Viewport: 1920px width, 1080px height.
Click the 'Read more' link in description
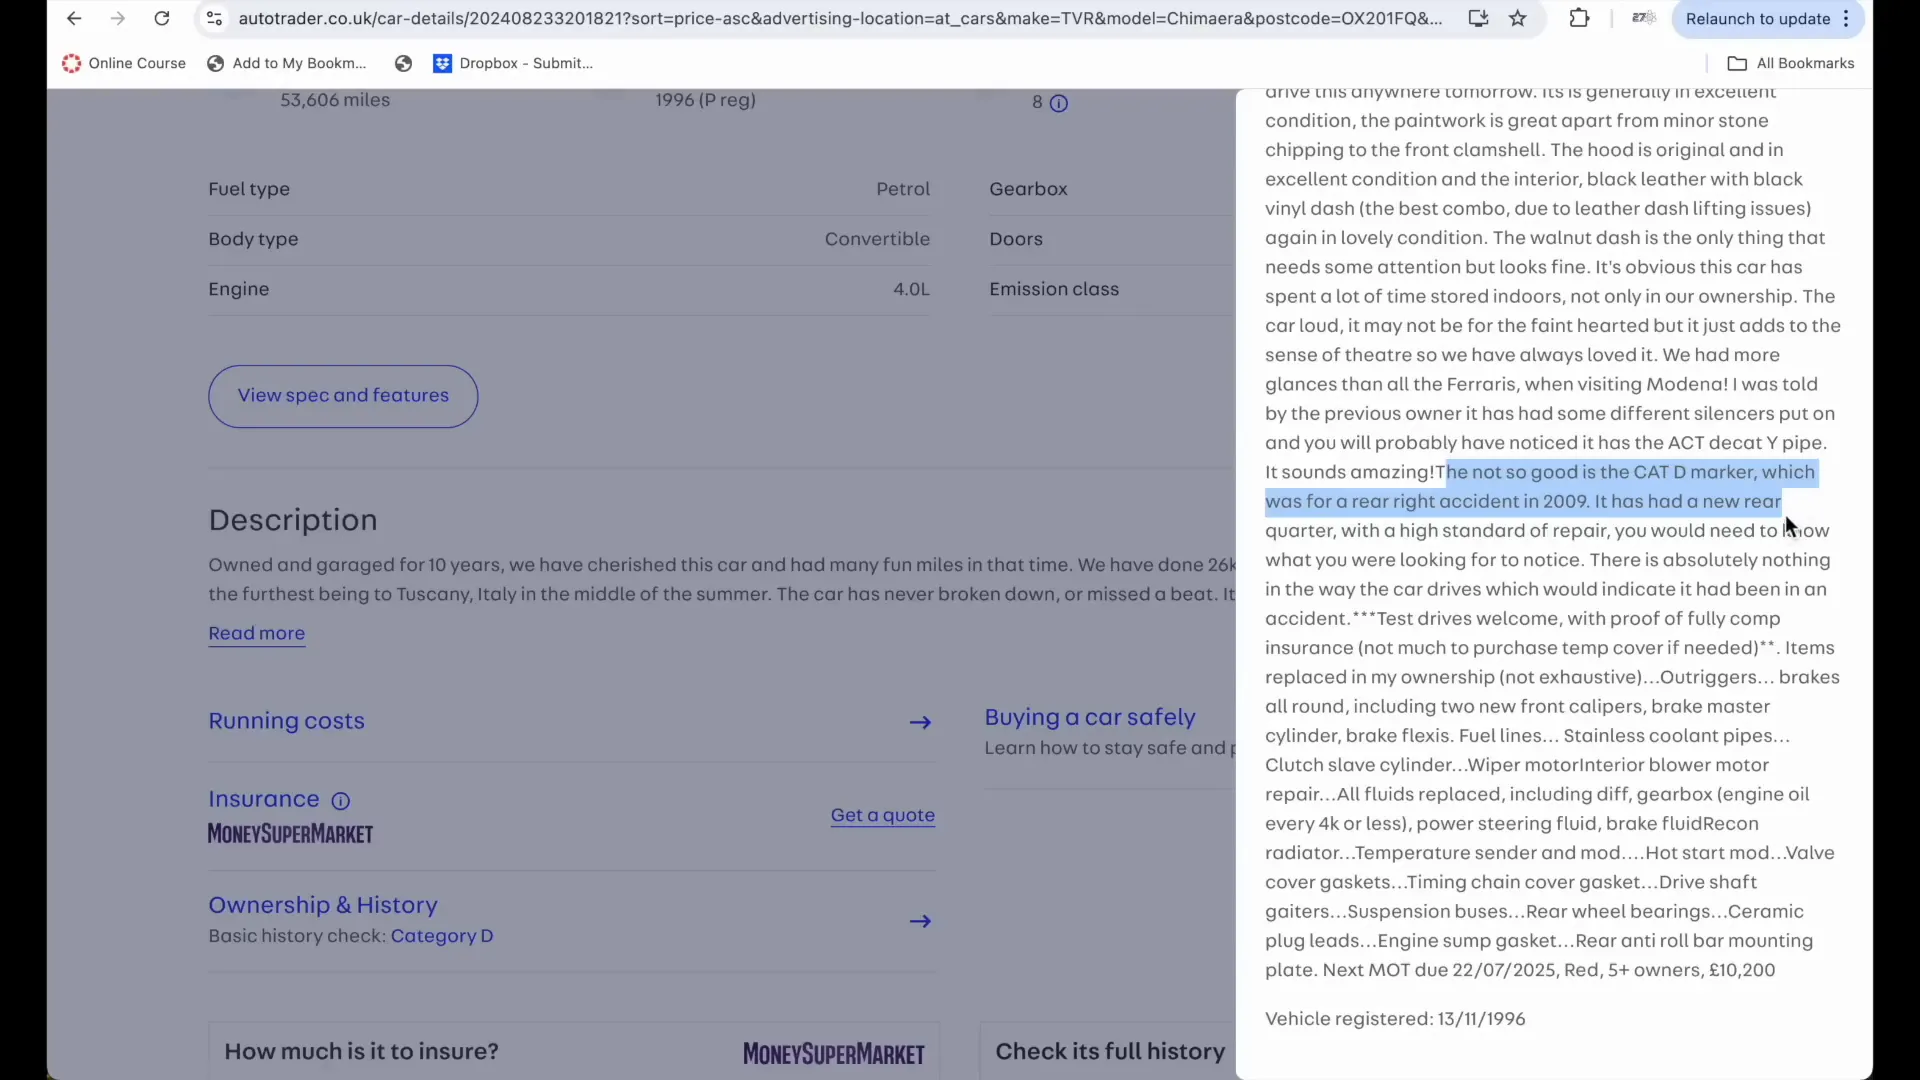256,632
